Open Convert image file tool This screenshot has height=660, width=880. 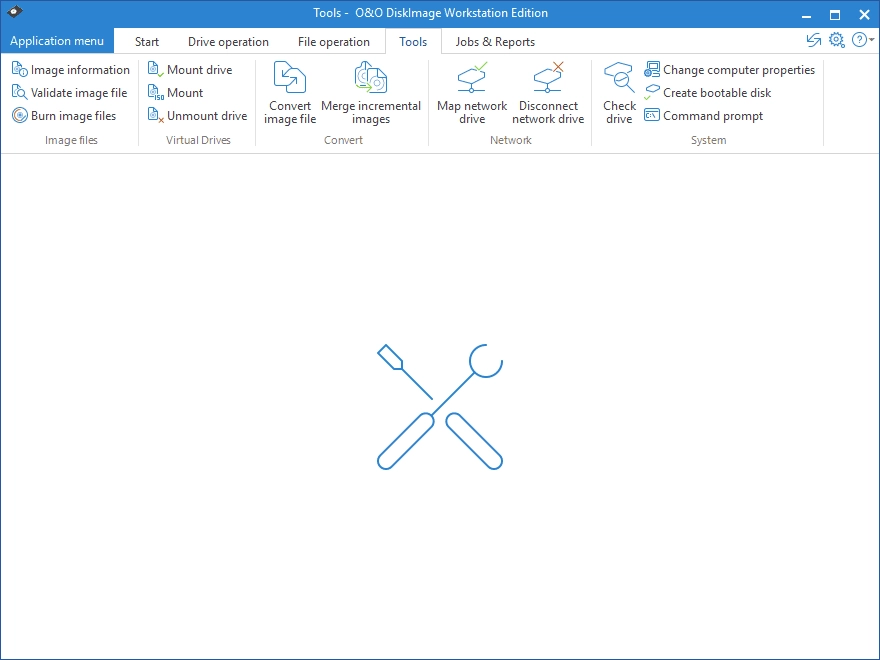290,93
